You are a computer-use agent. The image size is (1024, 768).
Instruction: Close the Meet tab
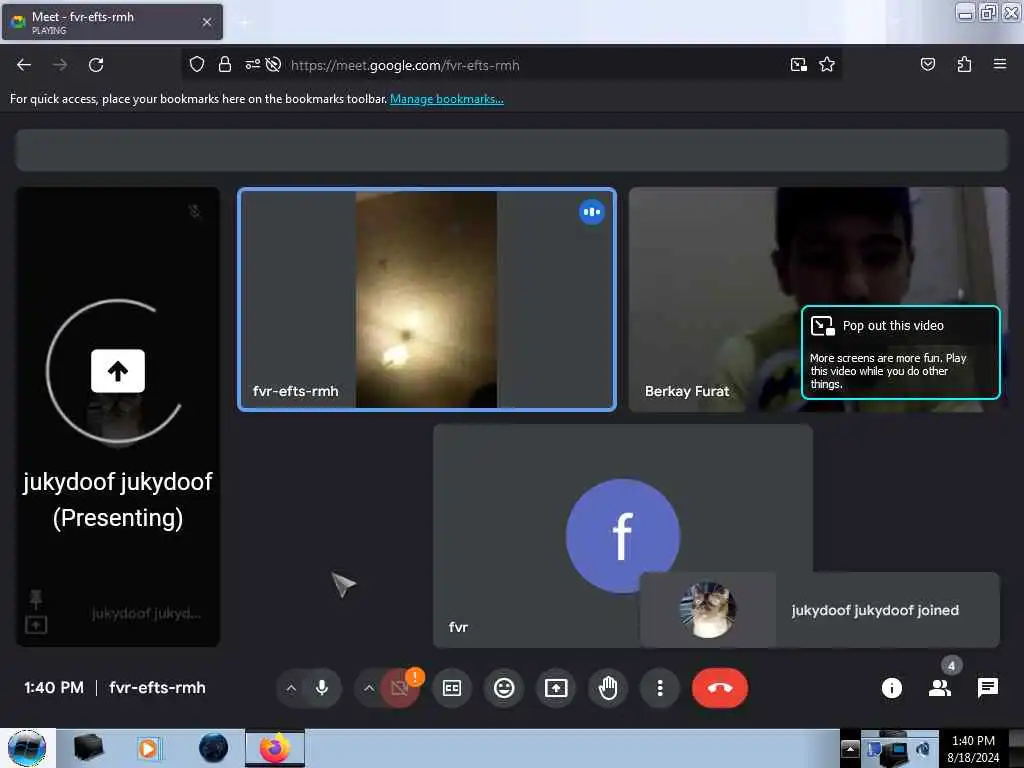pyautogui.click(x=207, y=22)
